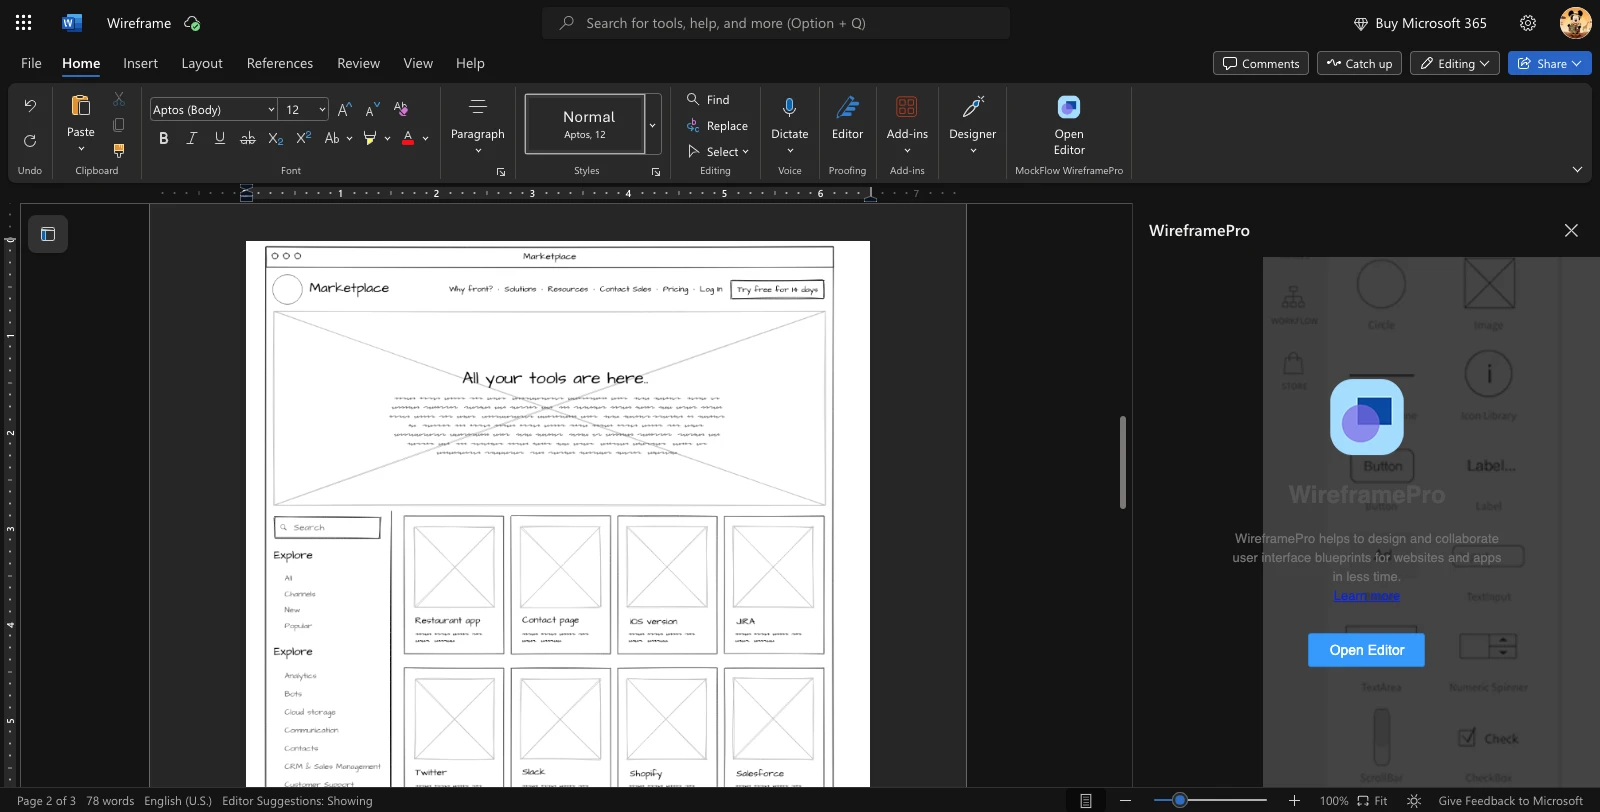
Task: Zoom out with the minus icon
Action: (1125, 801)
